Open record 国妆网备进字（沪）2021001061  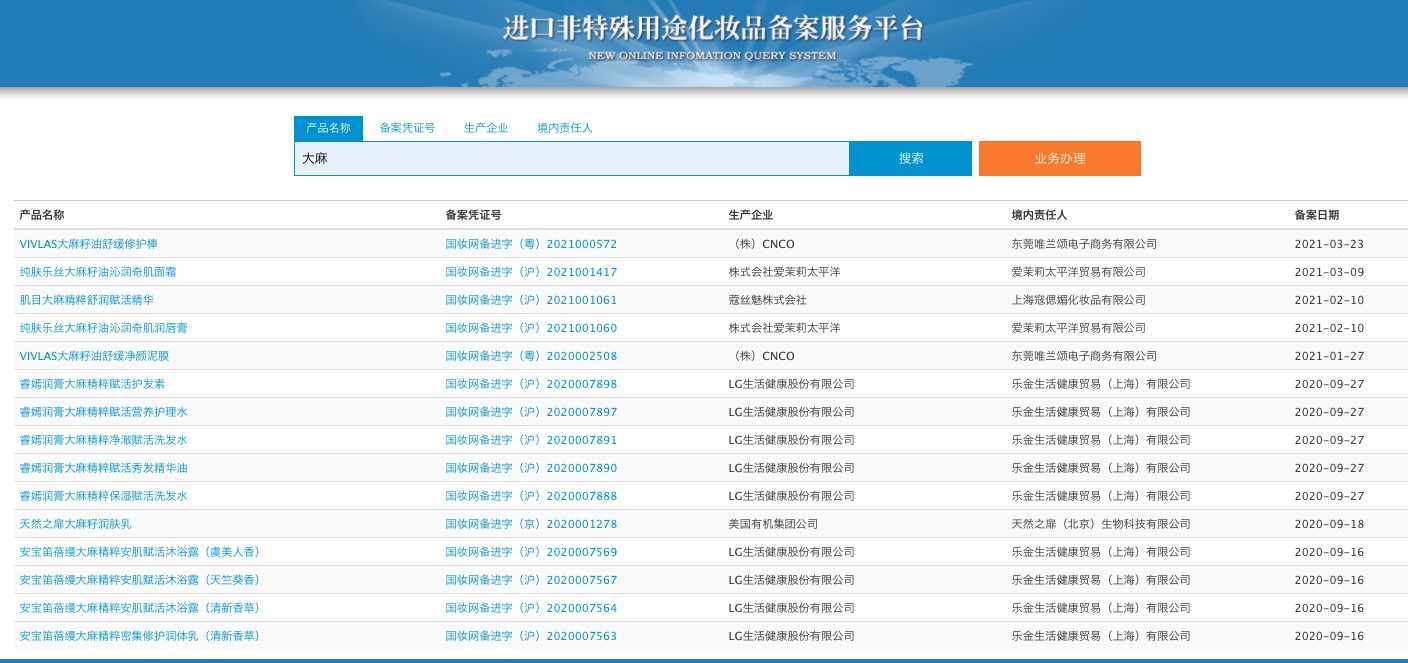coord(531,300)
